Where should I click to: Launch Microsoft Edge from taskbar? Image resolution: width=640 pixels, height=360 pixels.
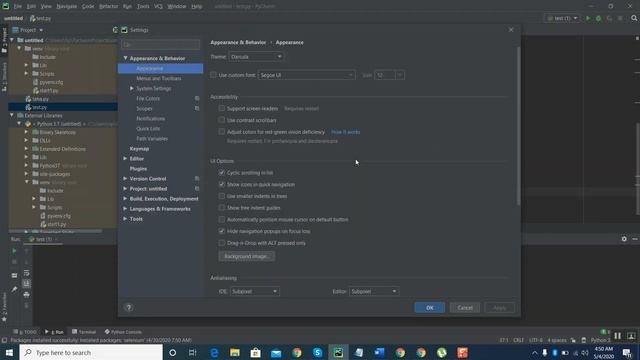[214, 353]
